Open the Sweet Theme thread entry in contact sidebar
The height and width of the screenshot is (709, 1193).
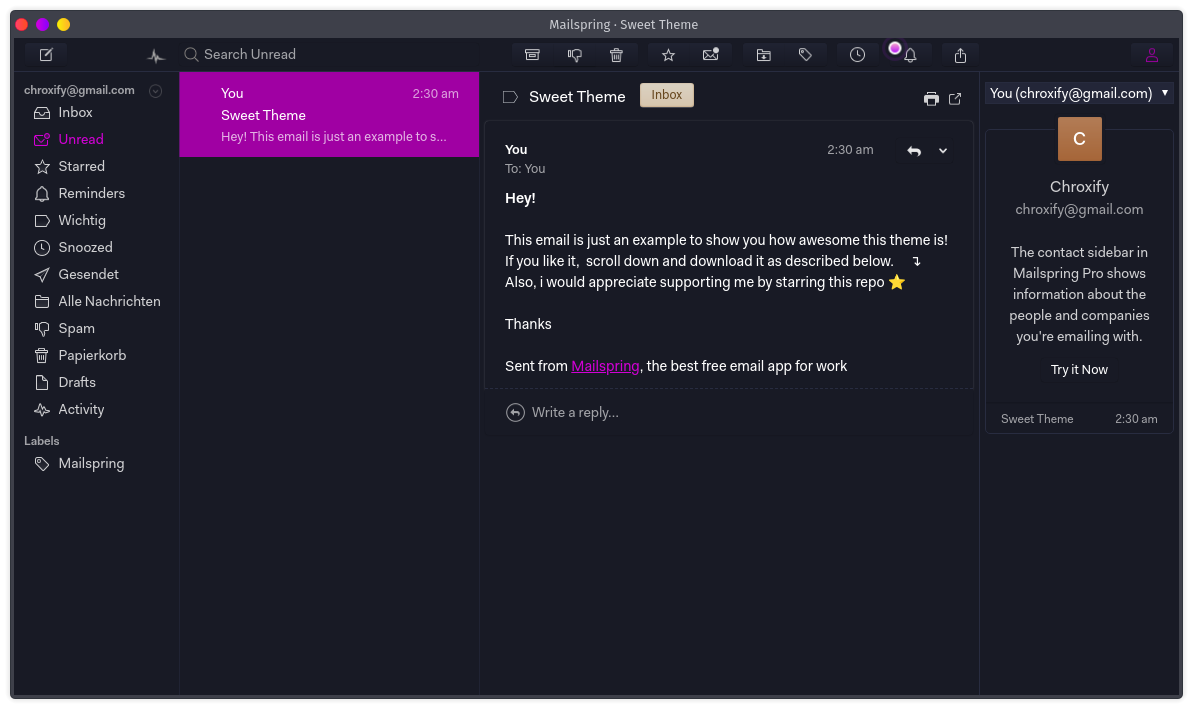tap(1079, 419)
